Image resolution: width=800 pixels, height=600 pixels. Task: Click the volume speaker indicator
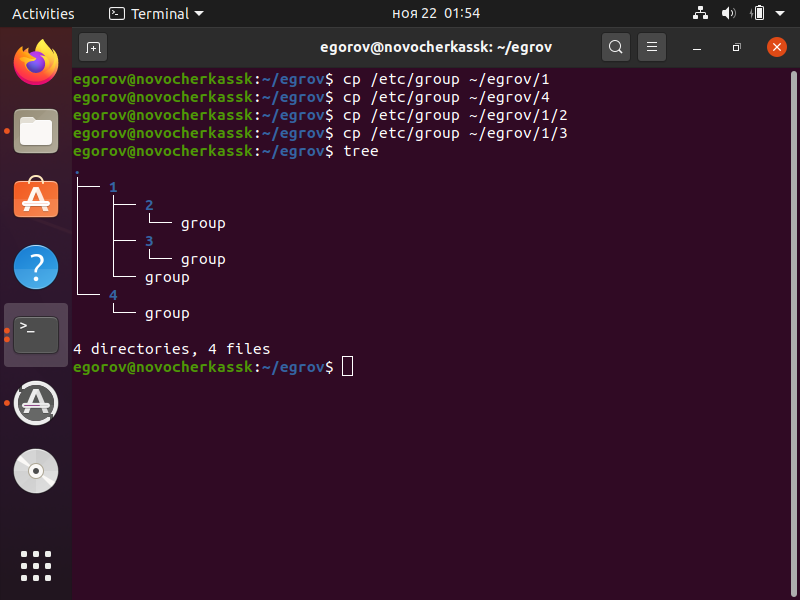click(x=728, y=14)
